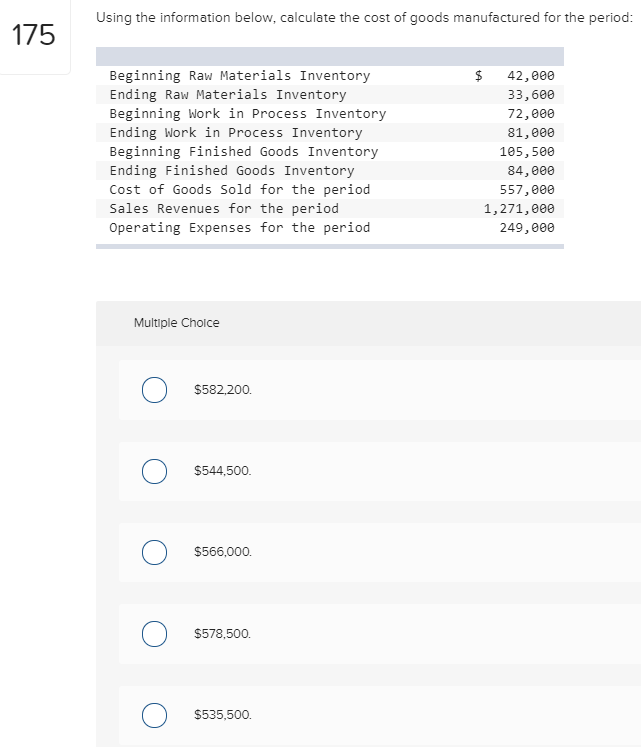Click the Ending Finished Goods Inventory row
This screenshot has height=747, width=641.
point(231,171)
